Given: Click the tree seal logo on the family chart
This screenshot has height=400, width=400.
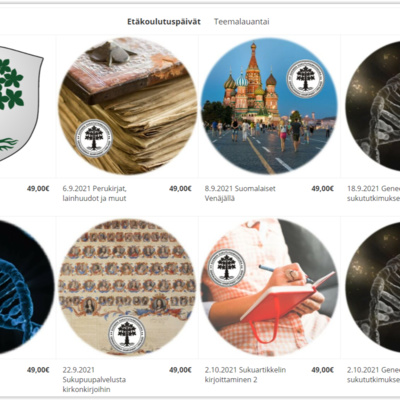Looking at the screenshot, I should click(127, 334).
